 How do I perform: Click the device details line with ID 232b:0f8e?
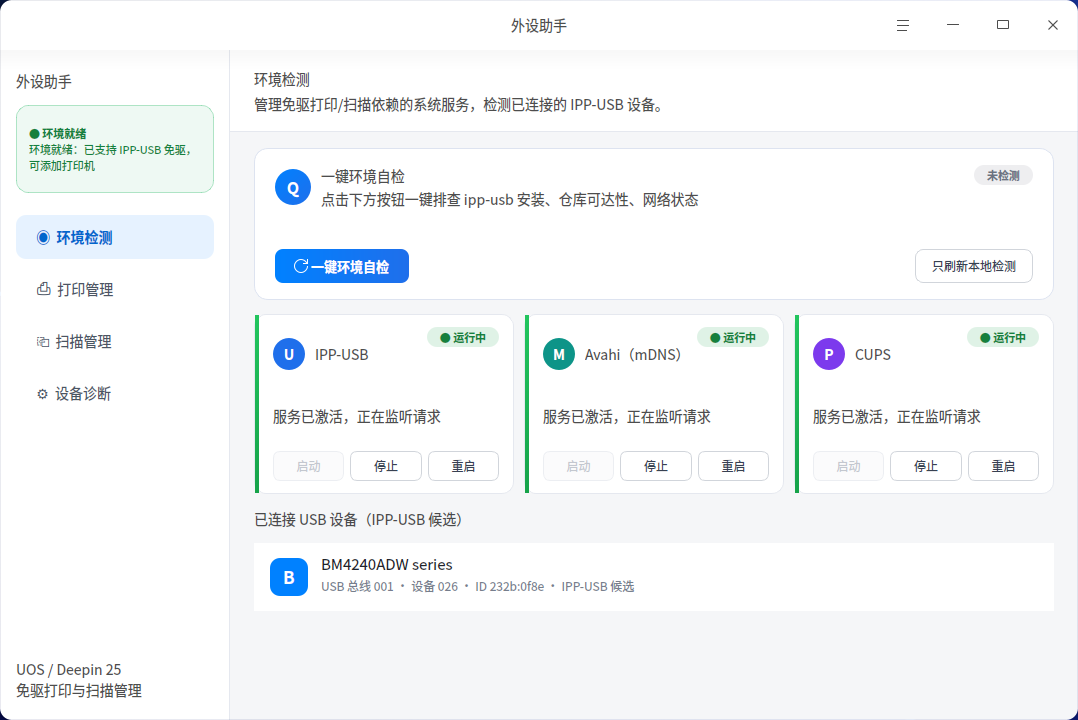point(477,587)
